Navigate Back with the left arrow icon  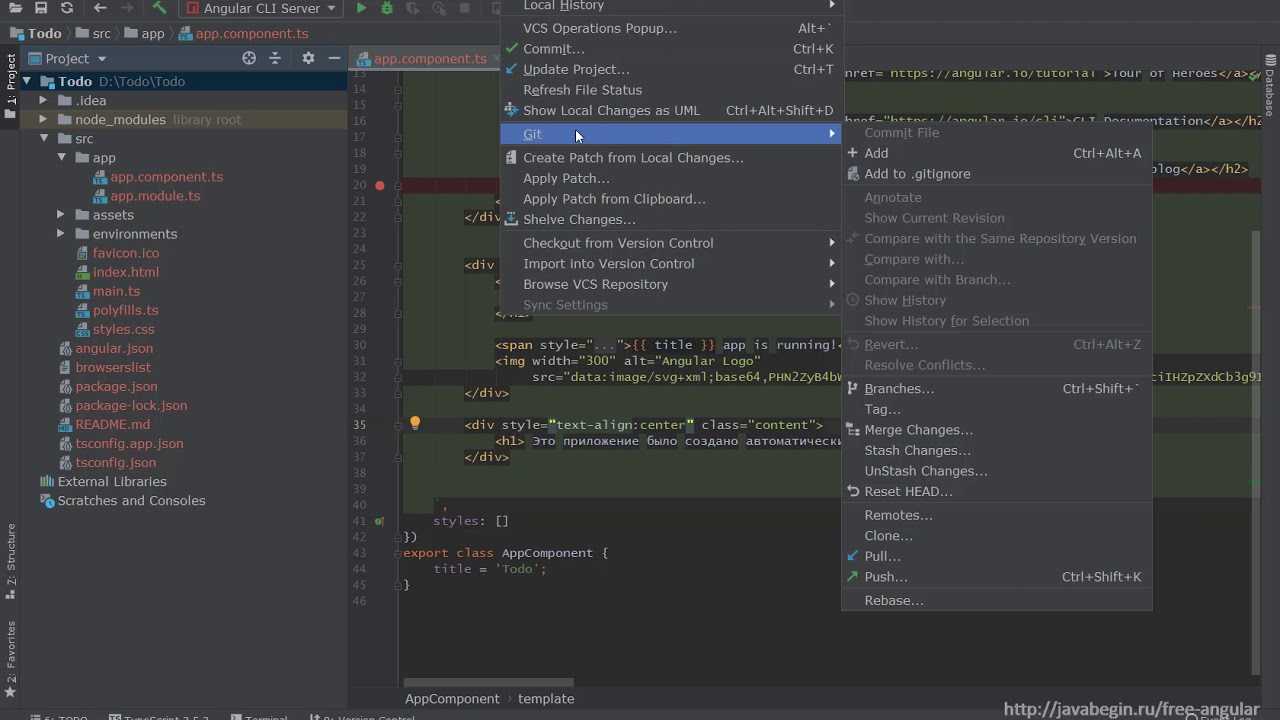click(x=100, y=8)
